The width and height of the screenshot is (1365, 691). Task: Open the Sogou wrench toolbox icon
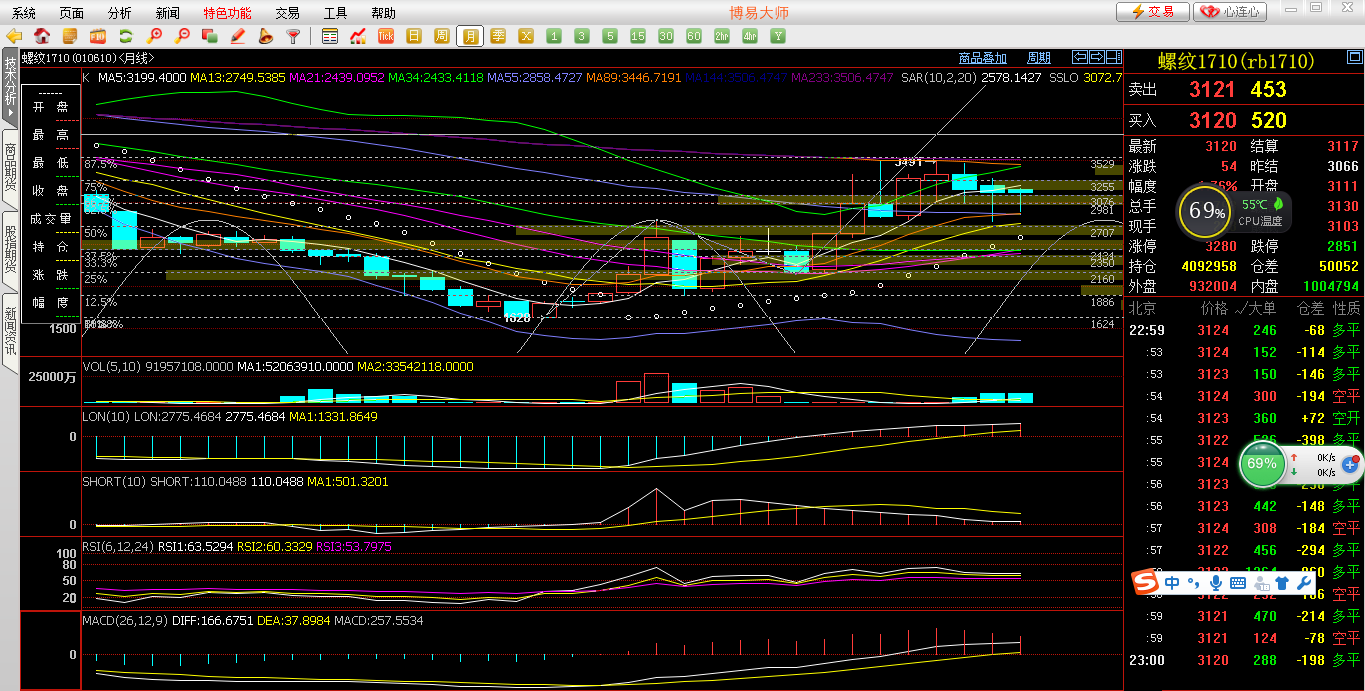1303,582
